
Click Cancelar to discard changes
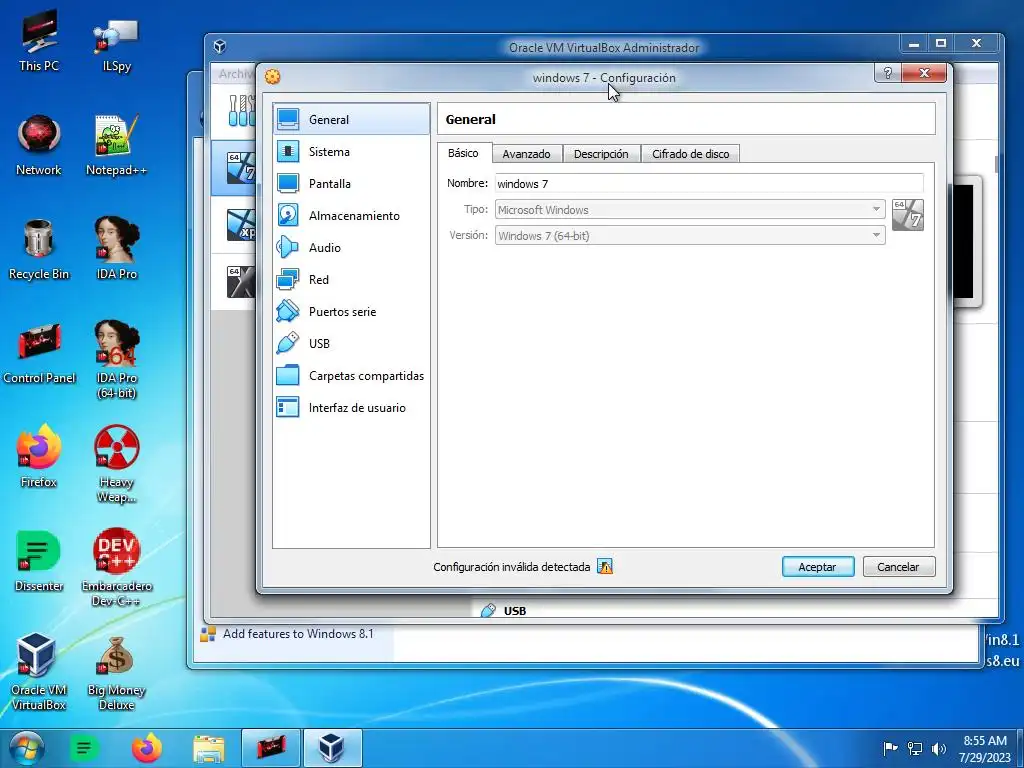[899, 567]
